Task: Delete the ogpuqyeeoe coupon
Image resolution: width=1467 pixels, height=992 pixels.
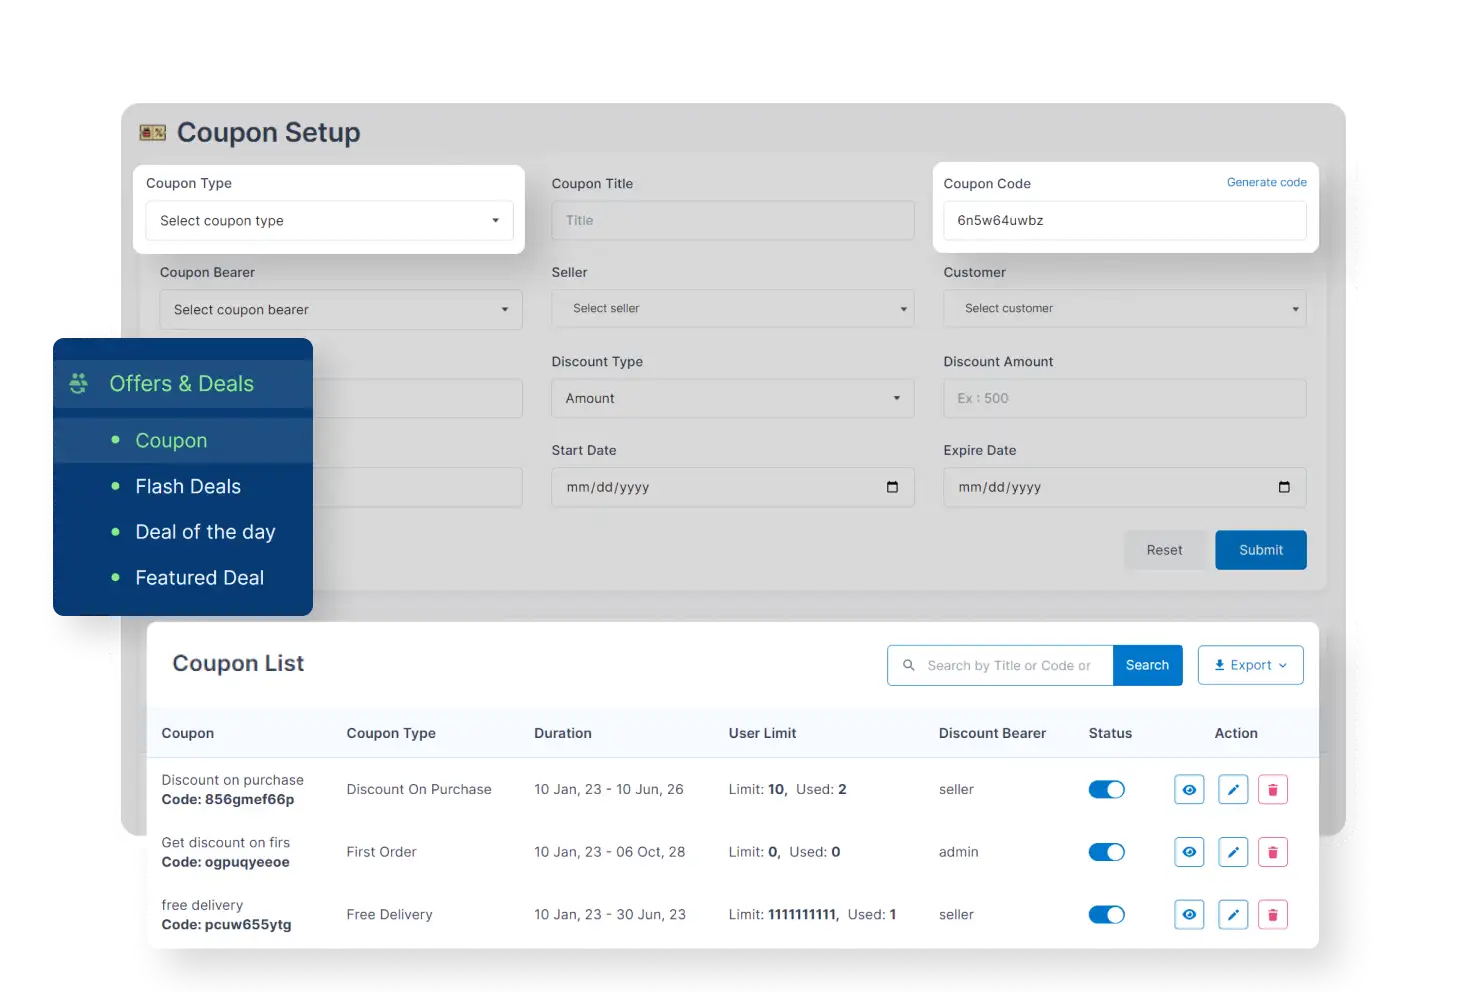Action: pyautogui.click(x=1272, y=852)
